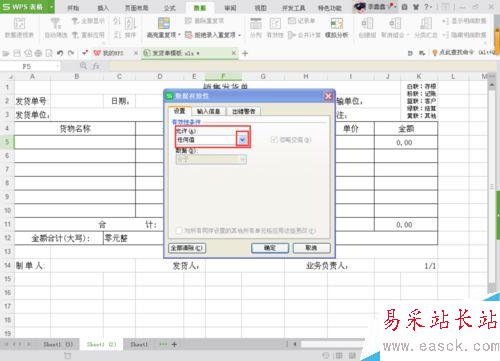The width and height of the screenshot is (500, 361).
Task: Click Show Detail (显示明细数据) icon
Action: tap(446, 21)
